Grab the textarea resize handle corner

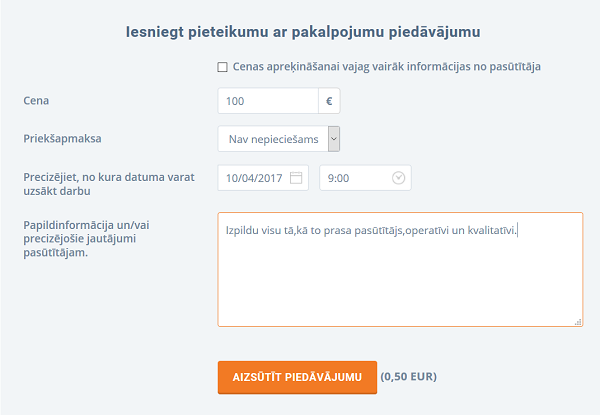[578, 321]
